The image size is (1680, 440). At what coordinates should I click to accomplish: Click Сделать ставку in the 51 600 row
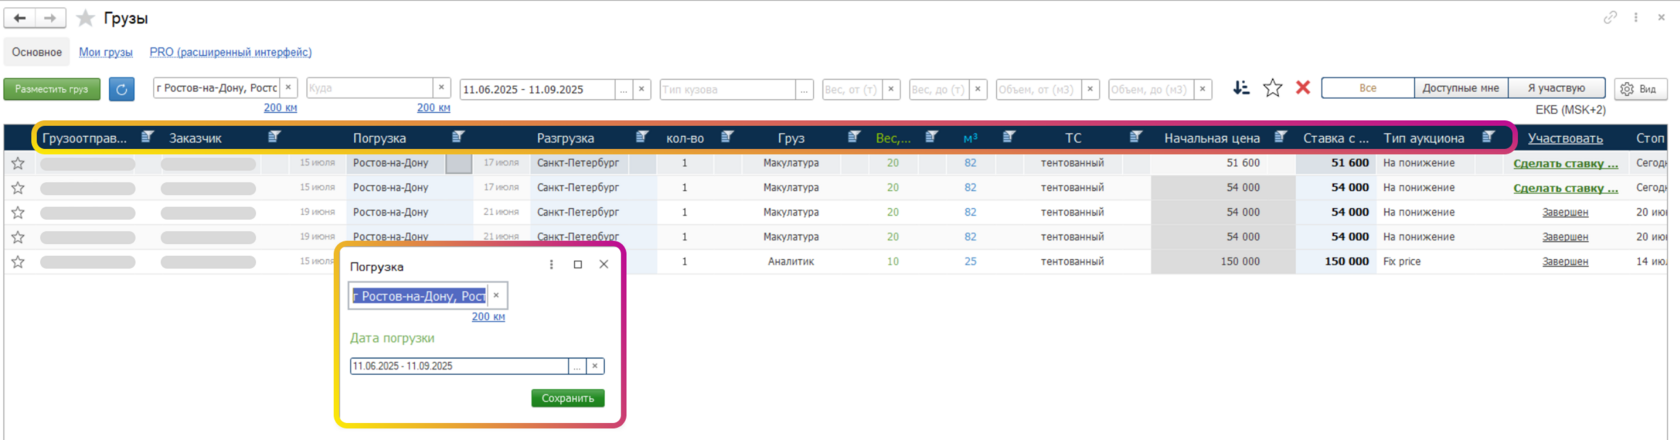(x=1565, y=163)
